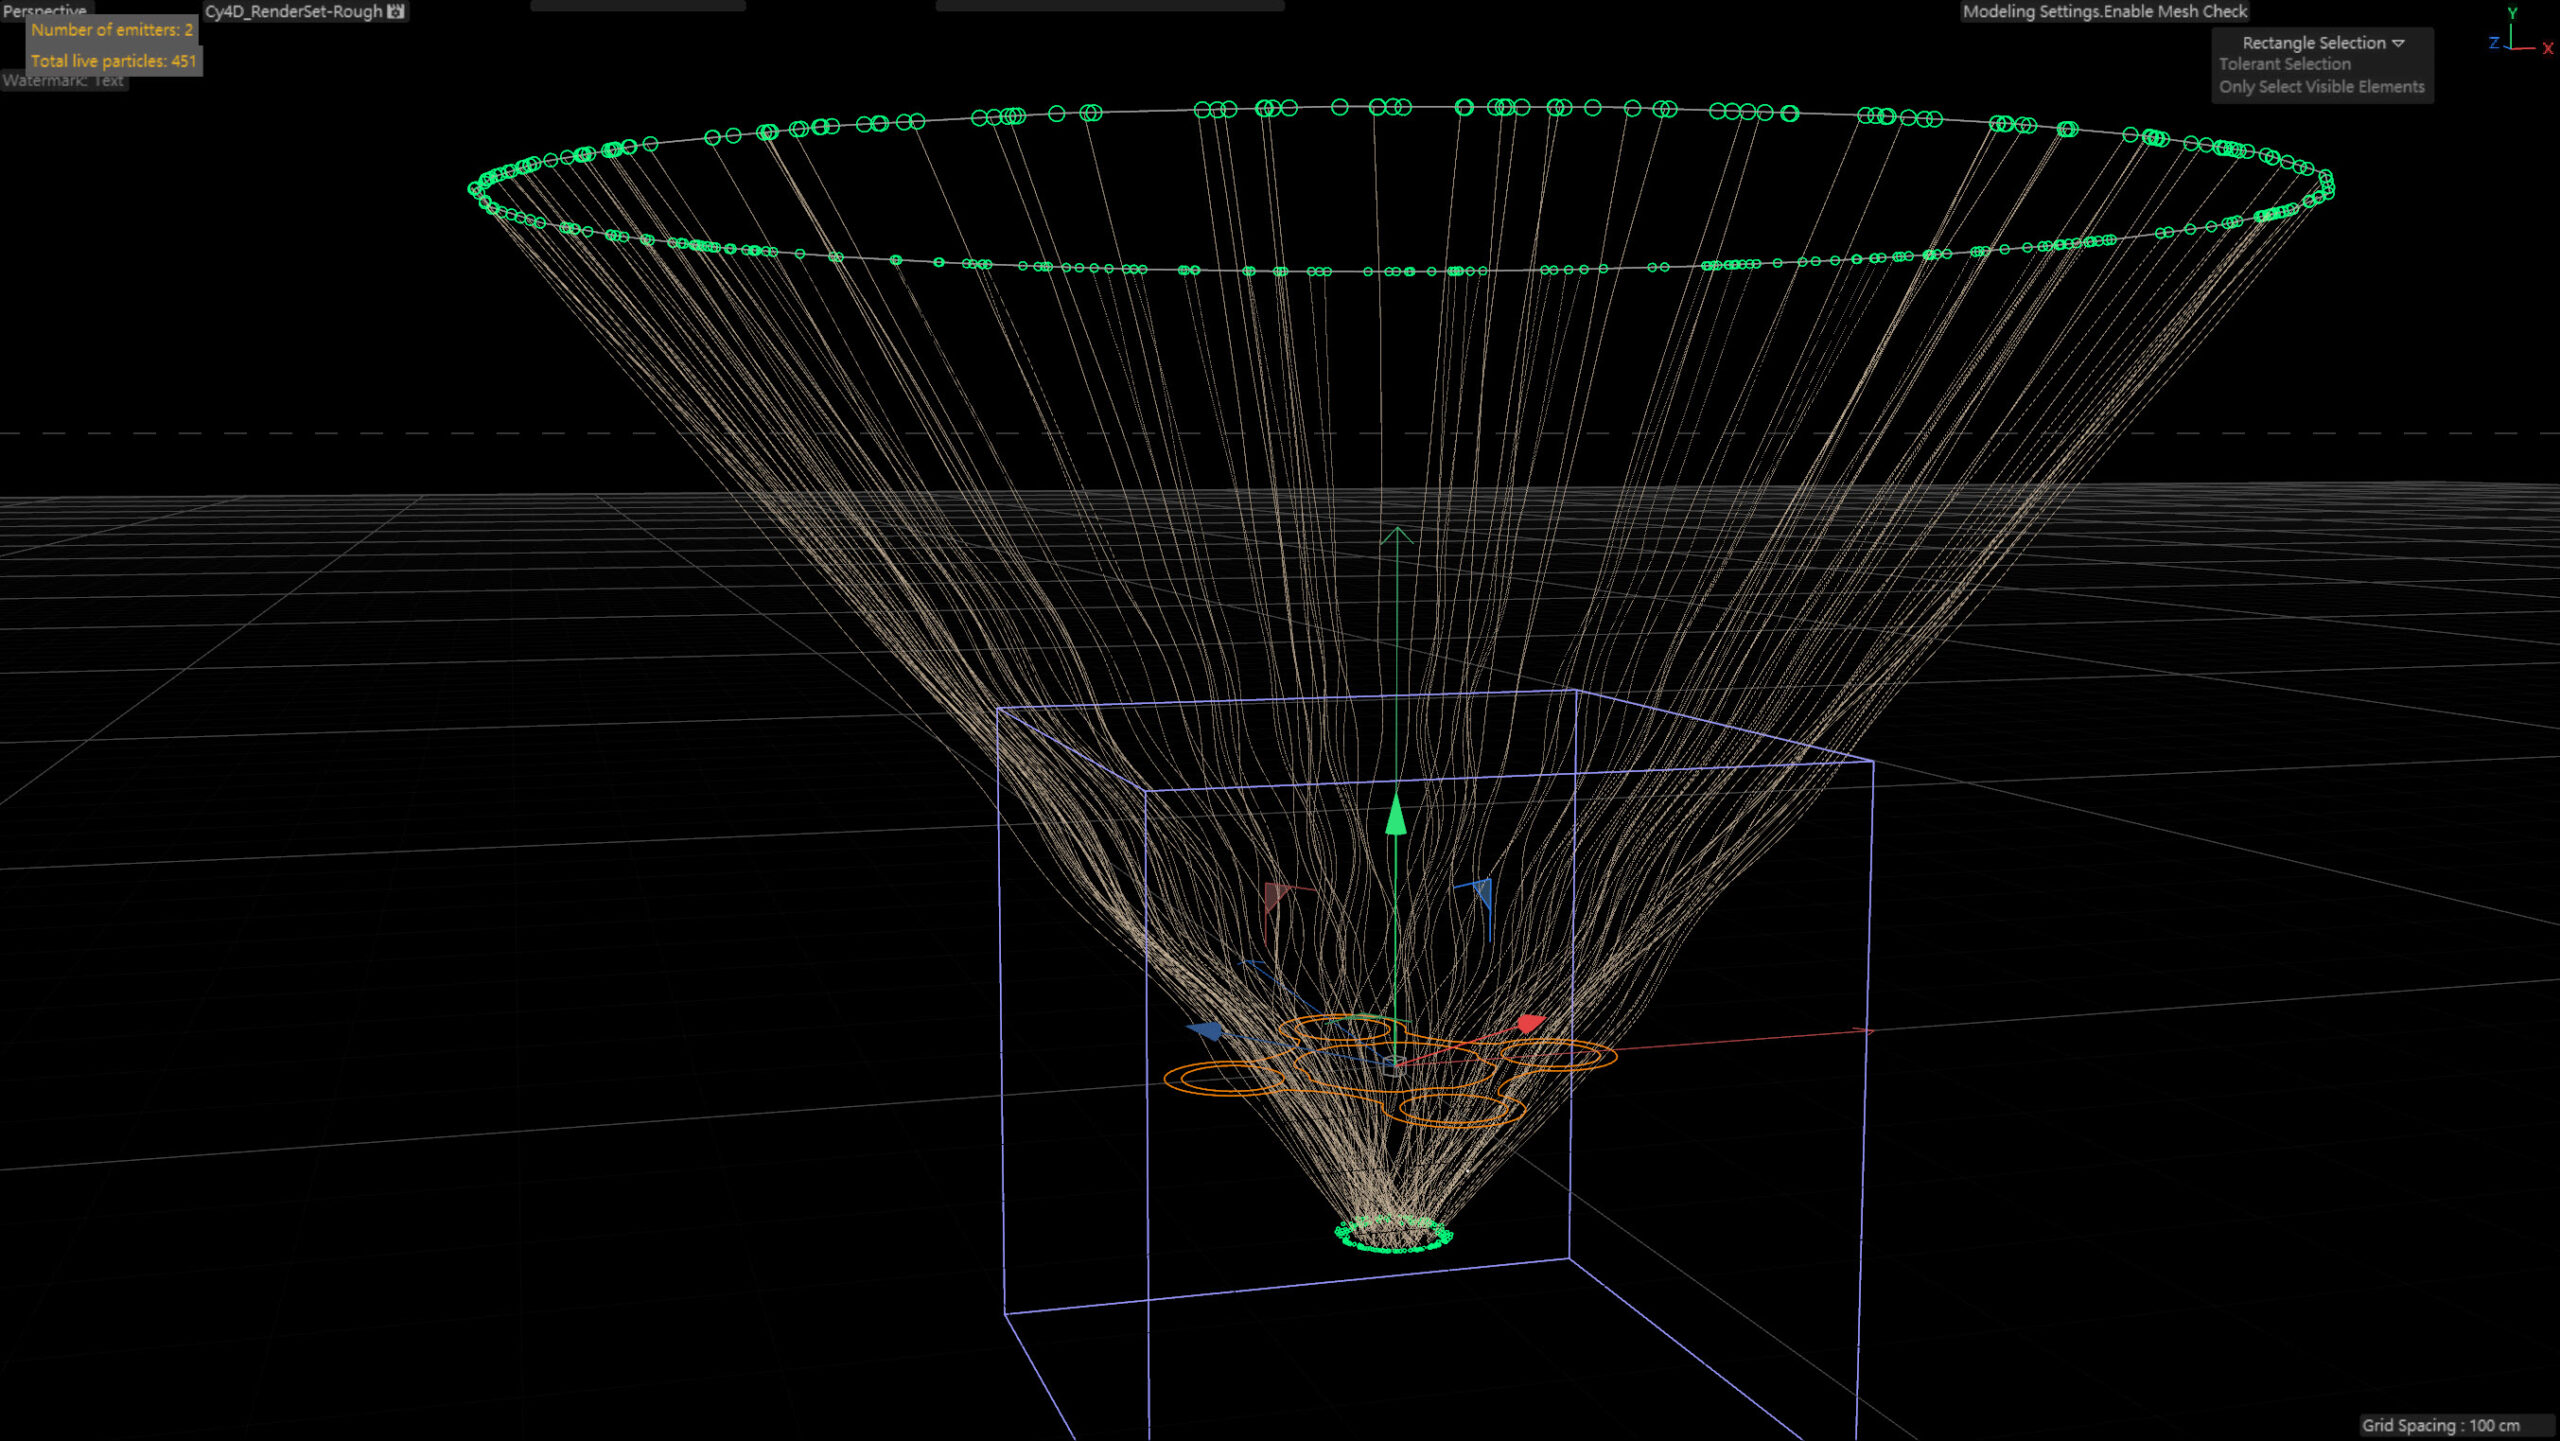The image size is (2560, 1441).
Task: Toggle Tolerant Selection option
Action: pos(2284,64)
